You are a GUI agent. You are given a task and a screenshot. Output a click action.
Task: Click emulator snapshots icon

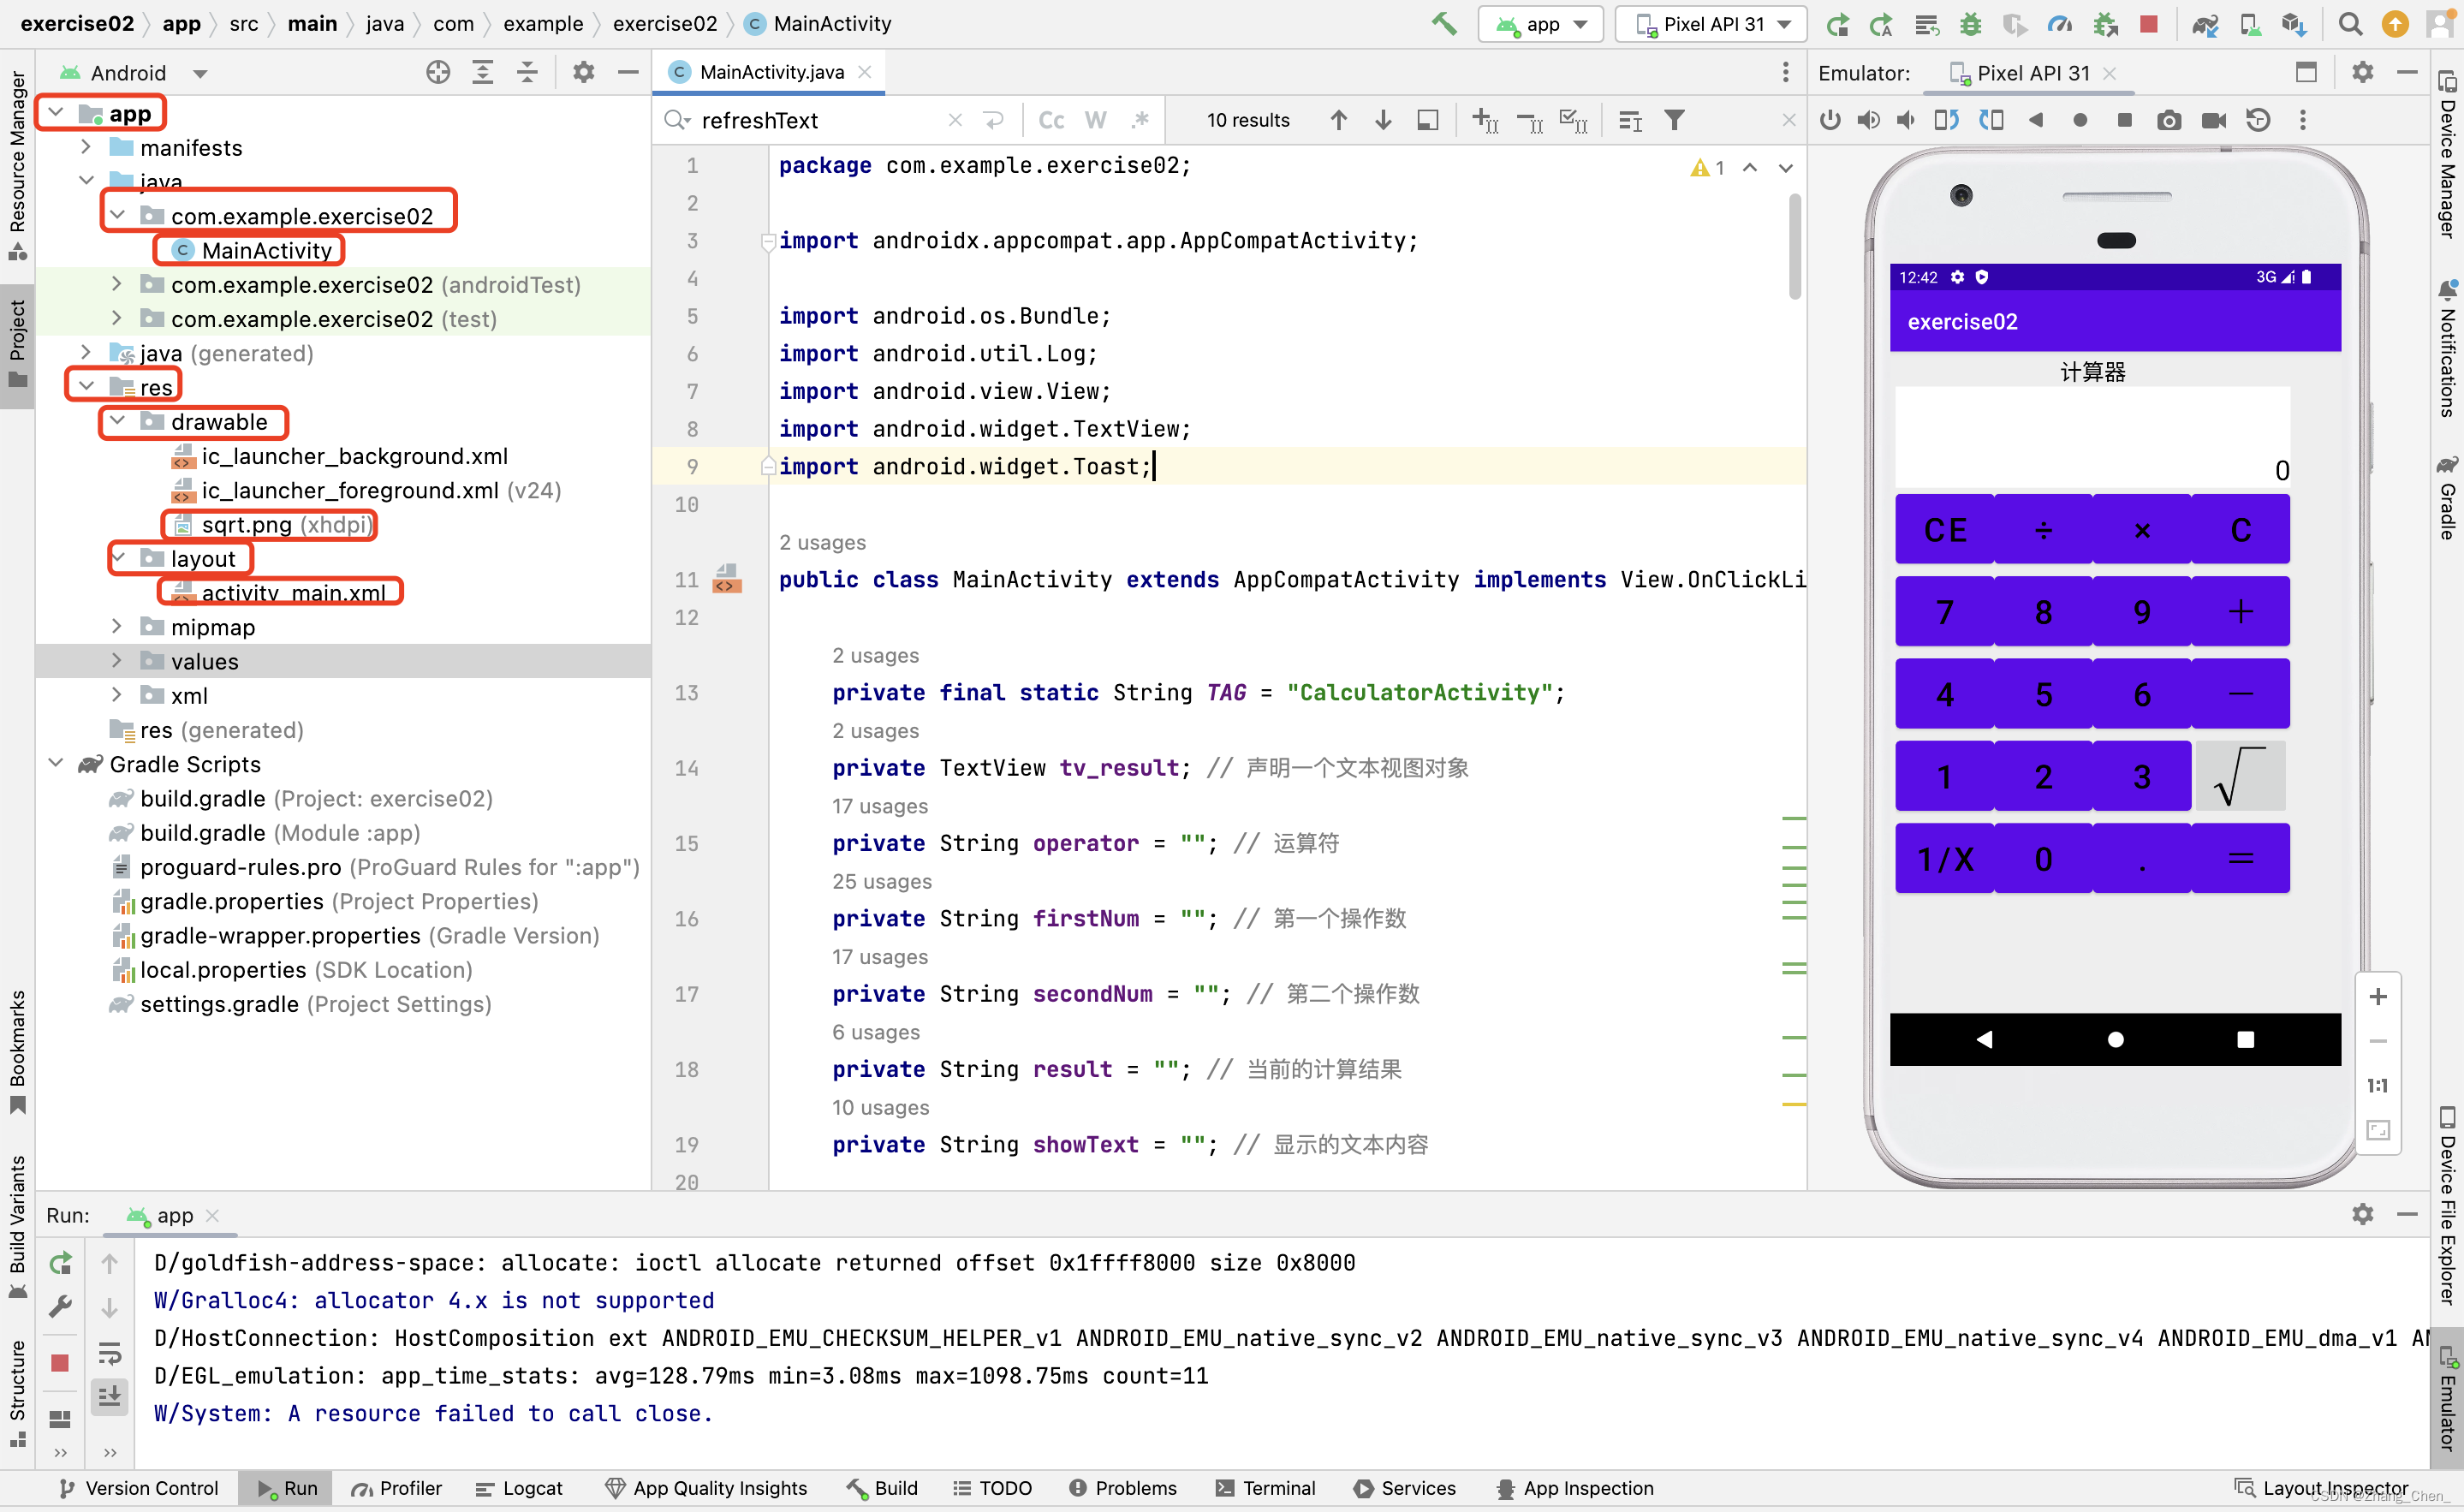(2258, 120)
